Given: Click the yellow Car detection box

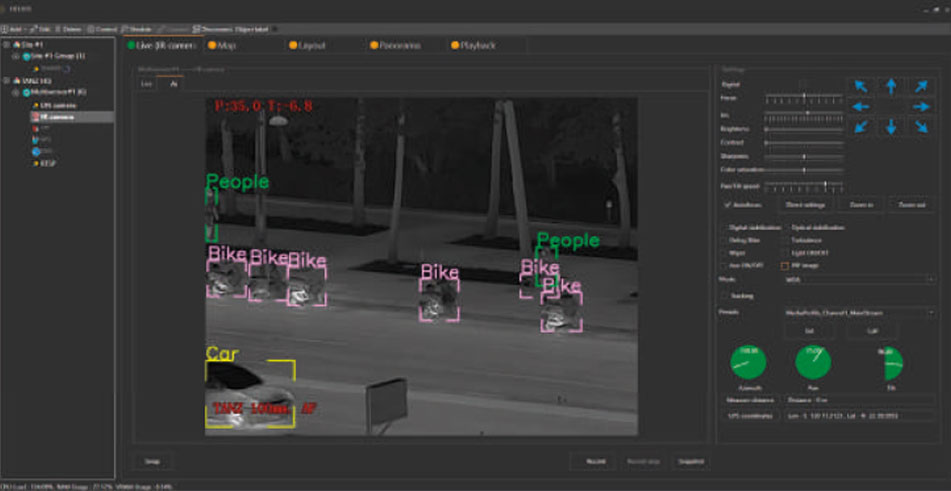Looking at the screenshot, I should coord(250,394).
